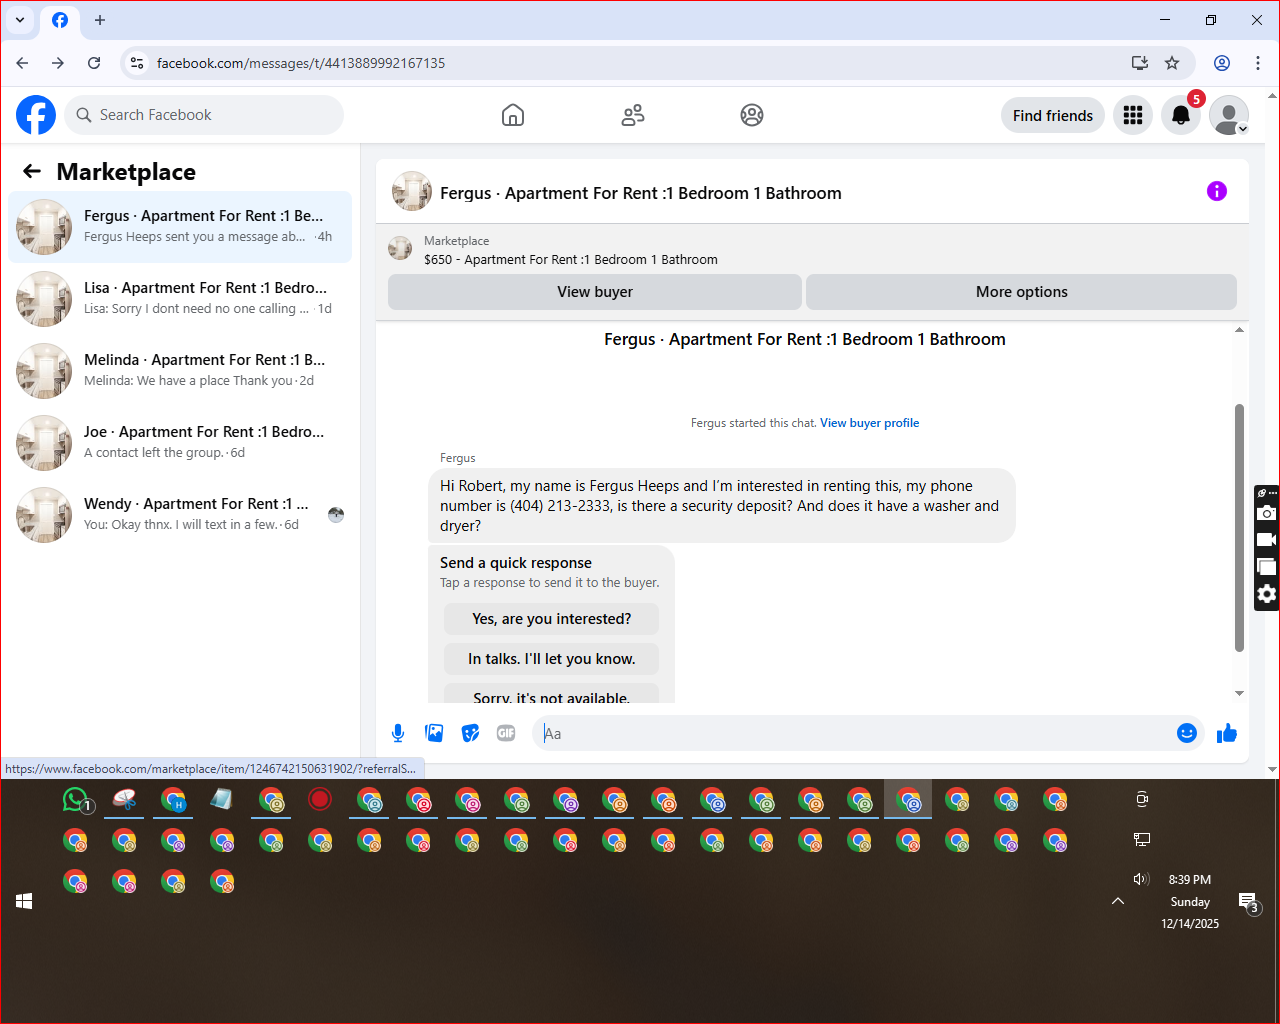Open a new browser tab

point(100,20)
